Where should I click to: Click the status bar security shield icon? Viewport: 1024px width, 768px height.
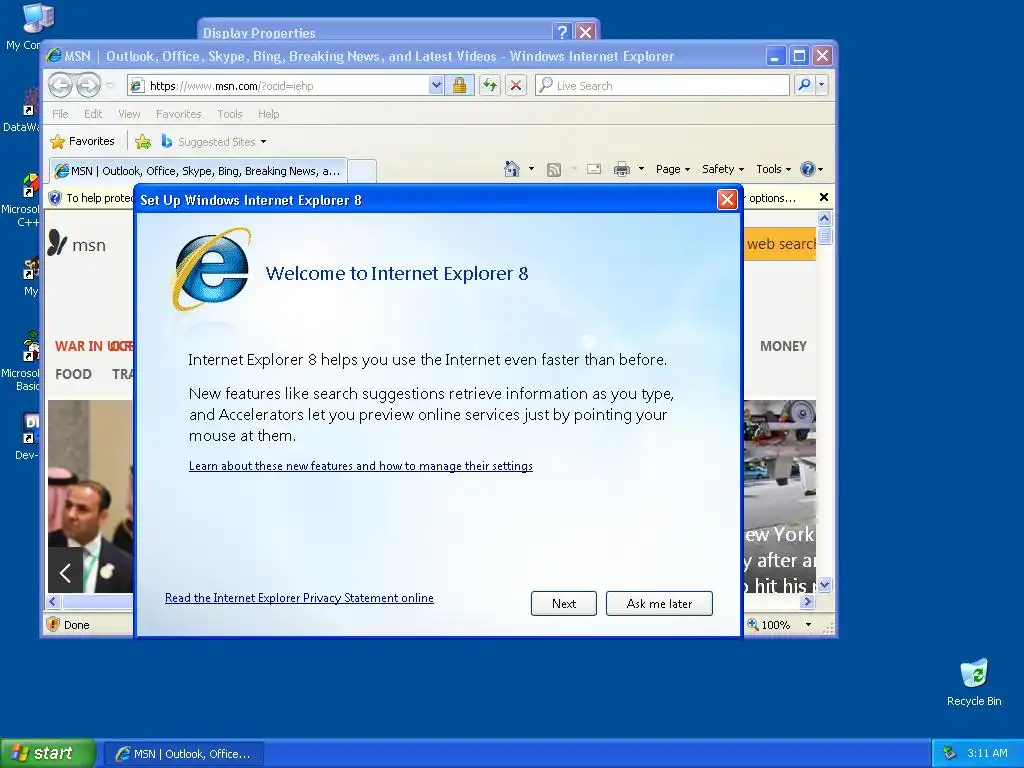pyautogui.click(x=54, y=624)
